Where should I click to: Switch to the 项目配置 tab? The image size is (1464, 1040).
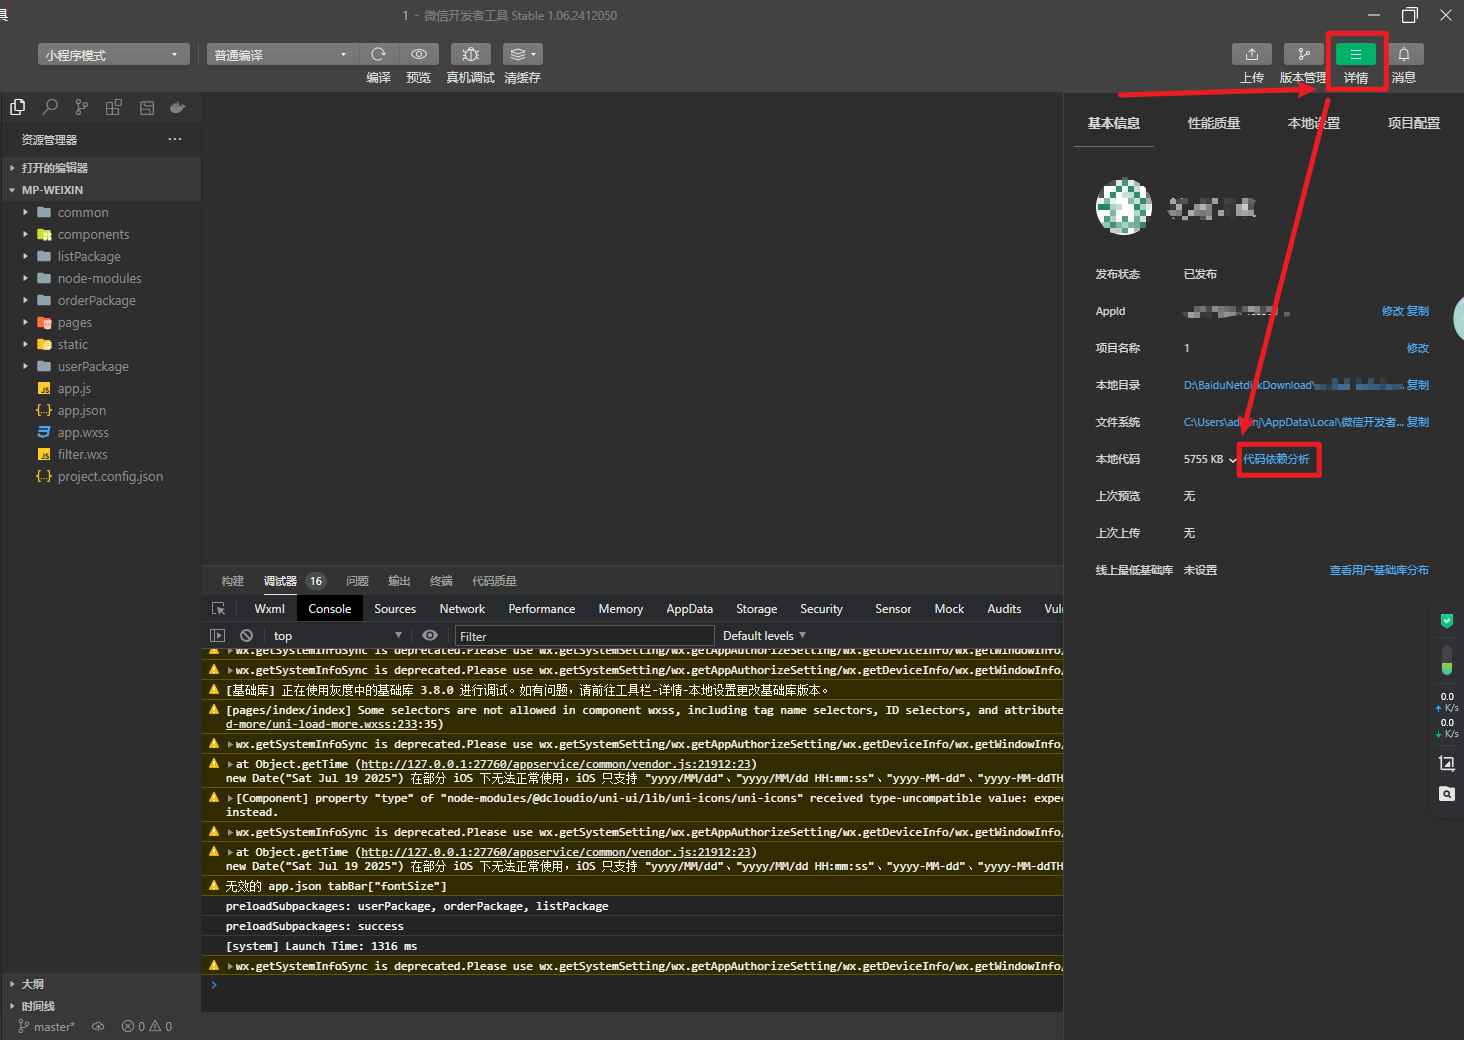[x=1414, y=123]
